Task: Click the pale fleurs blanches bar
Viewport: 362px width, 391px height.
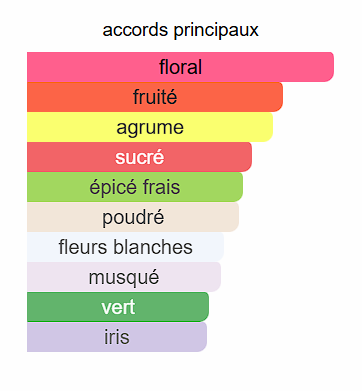Action: click(125, 247)
